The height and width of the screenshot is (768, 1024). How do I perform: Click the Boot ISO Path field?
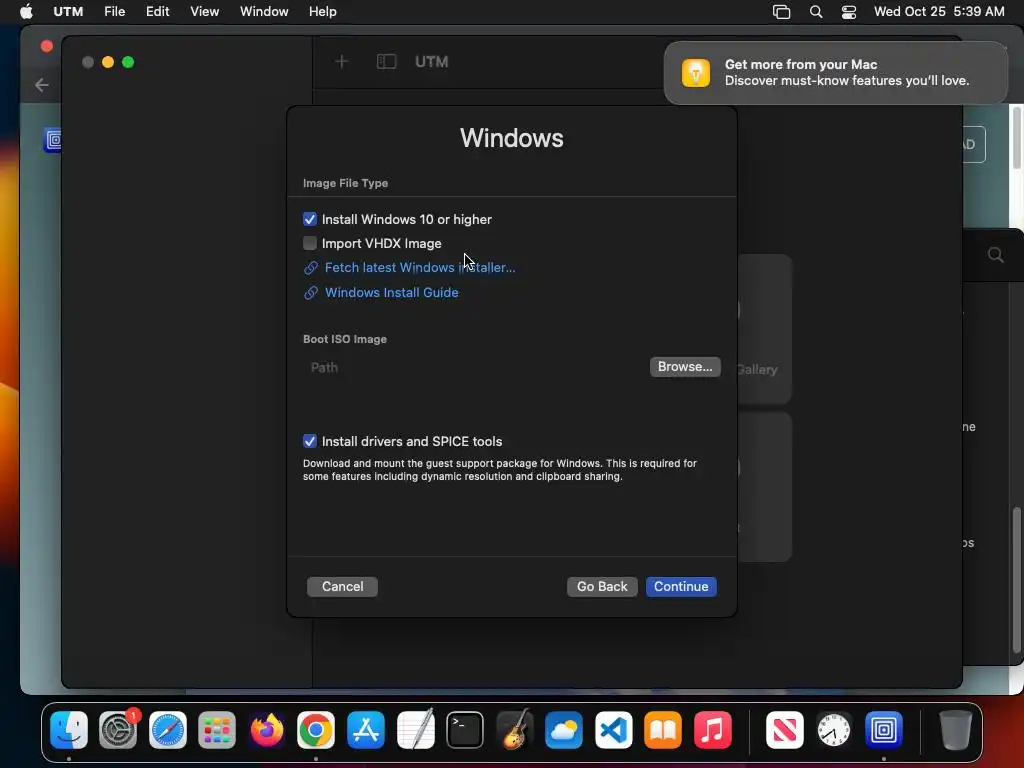475,367
